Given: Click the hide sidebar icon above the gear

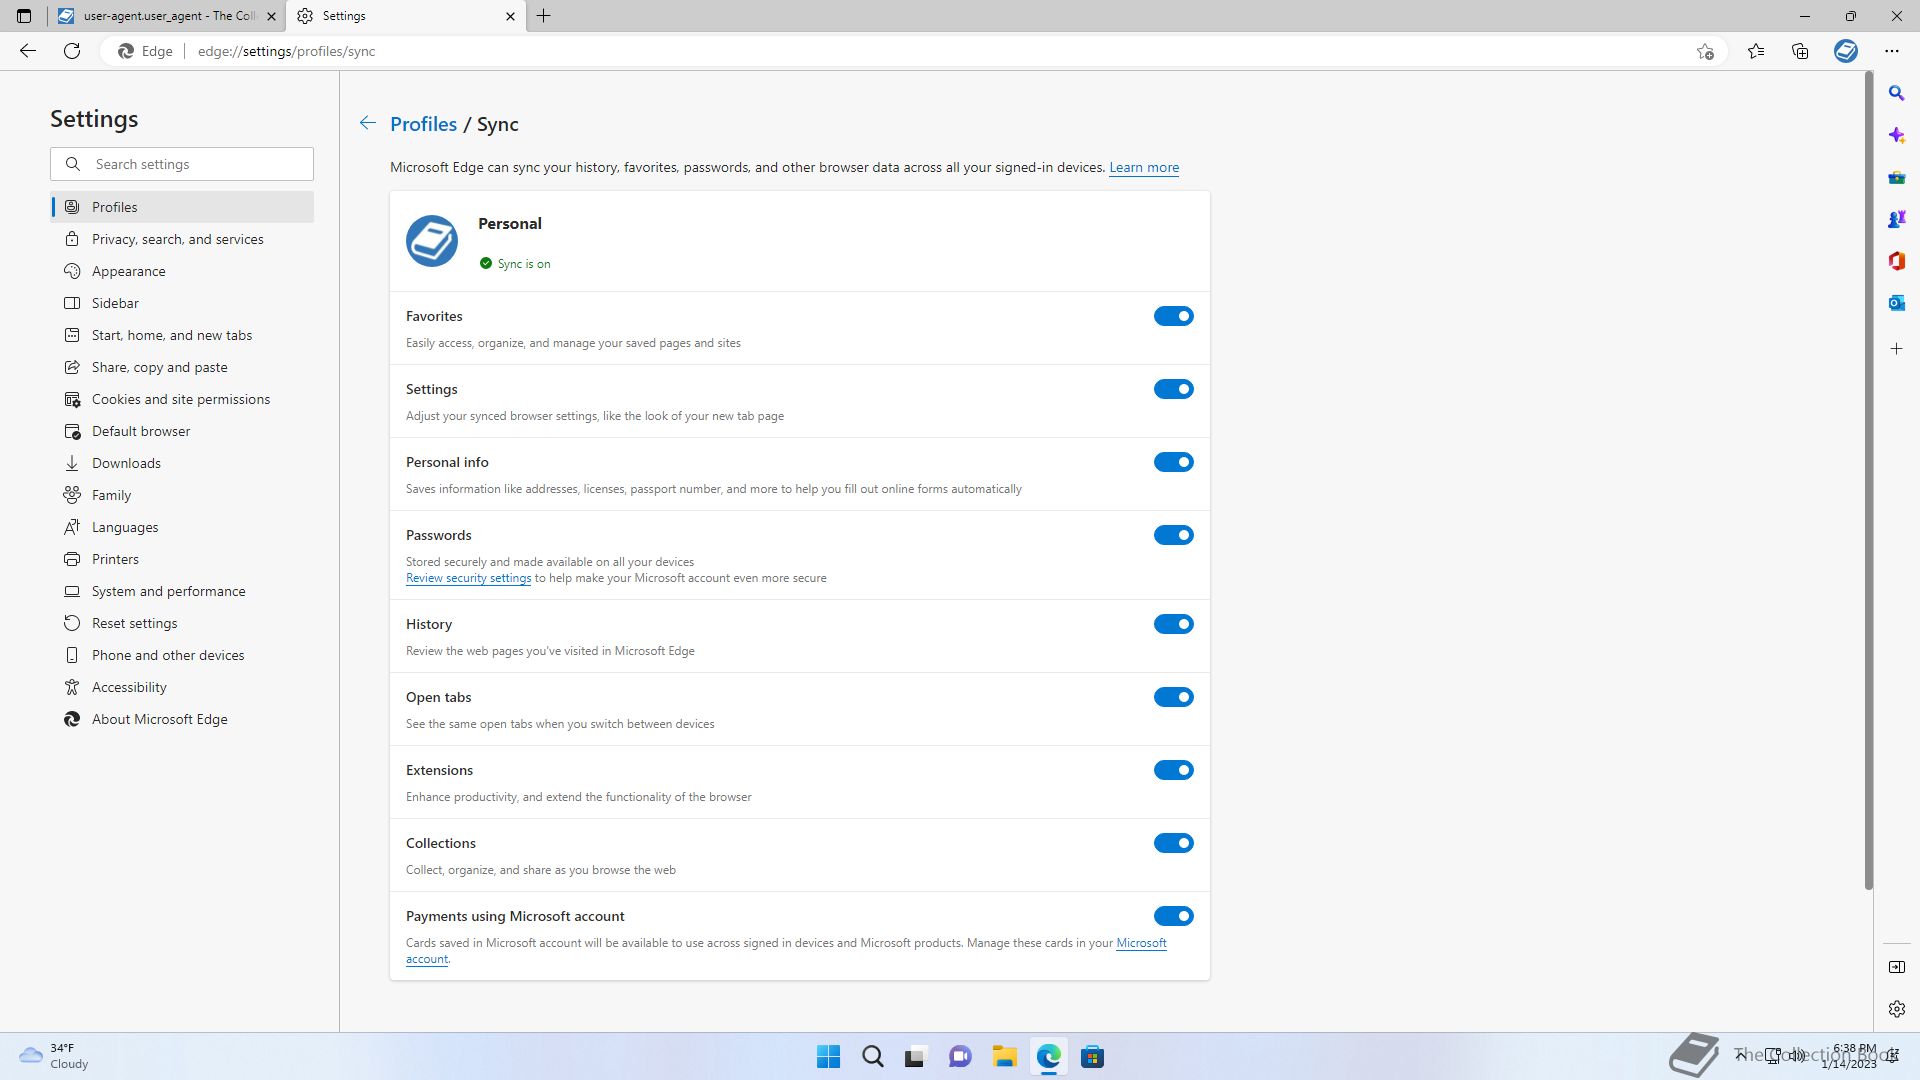Looking at the screenshot, I should 1896,967.
